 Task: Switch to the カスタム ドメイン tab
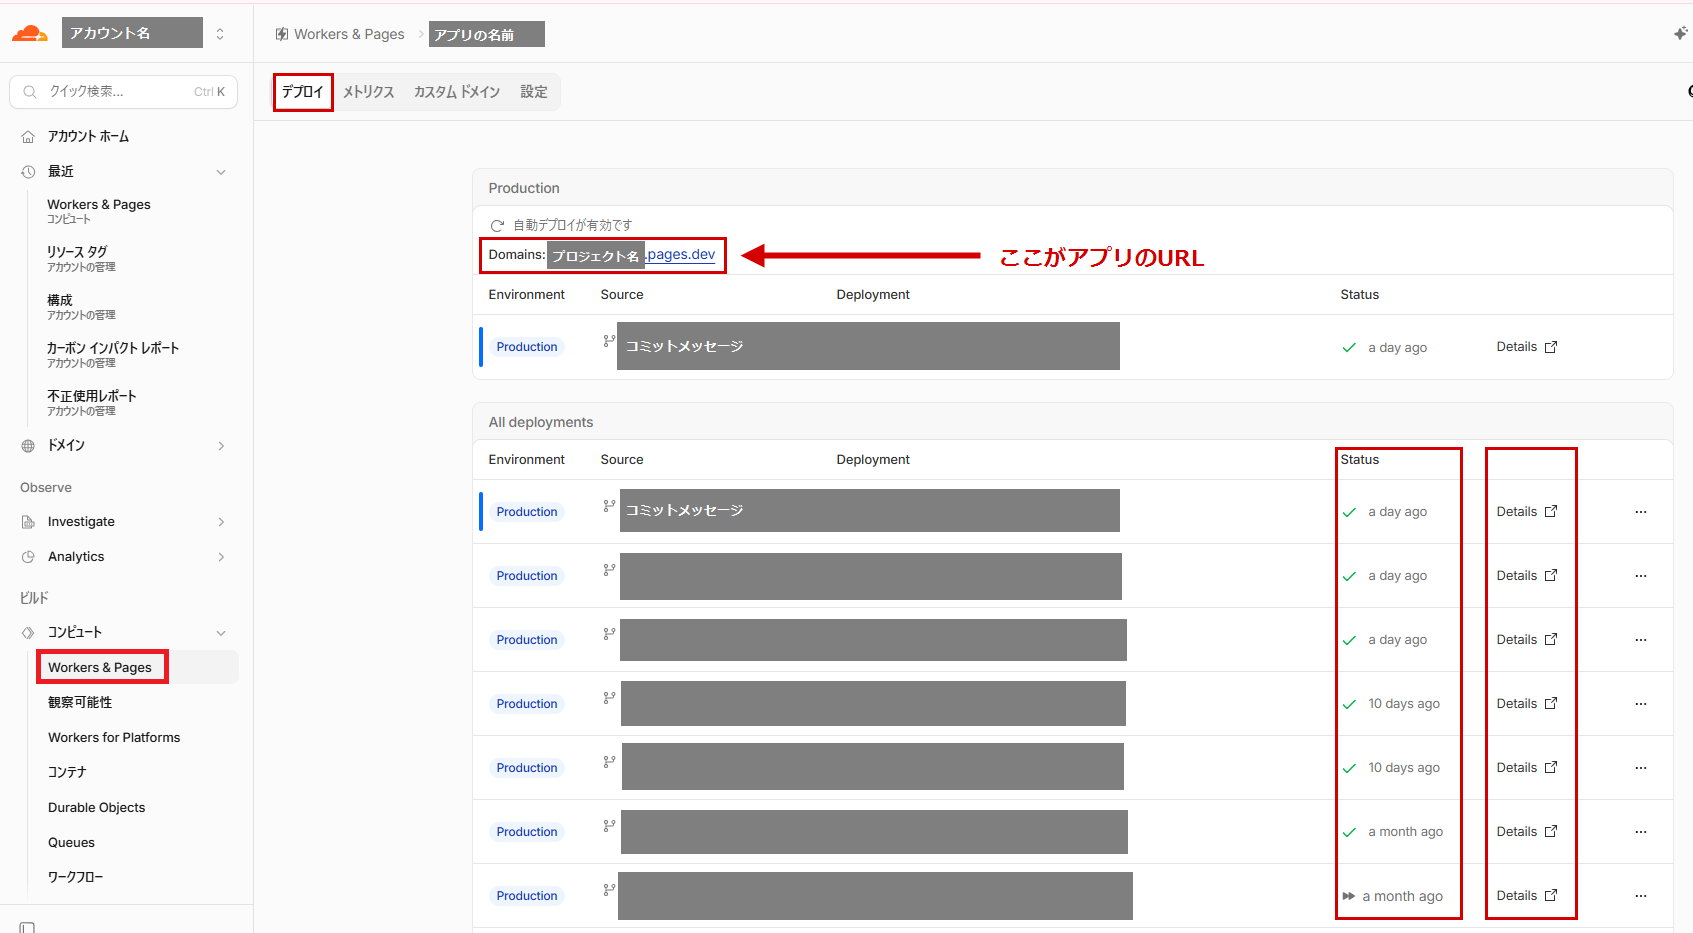[x=457, y=92]
